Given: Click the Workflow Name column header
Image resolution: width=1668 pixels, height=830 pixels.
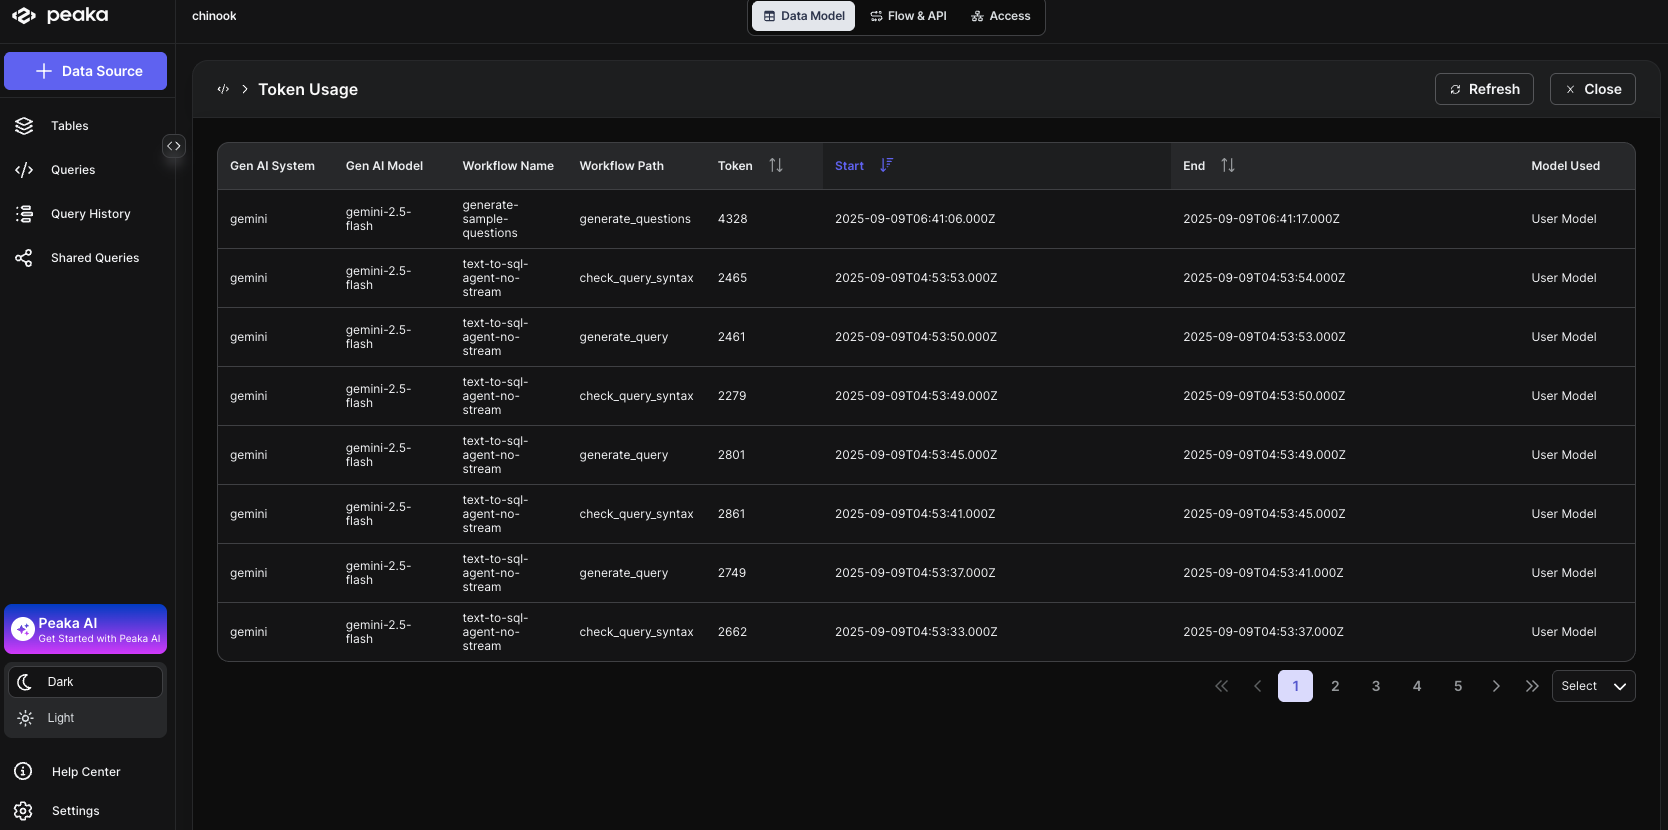Looking at the screenshot, I should point(508,166).
